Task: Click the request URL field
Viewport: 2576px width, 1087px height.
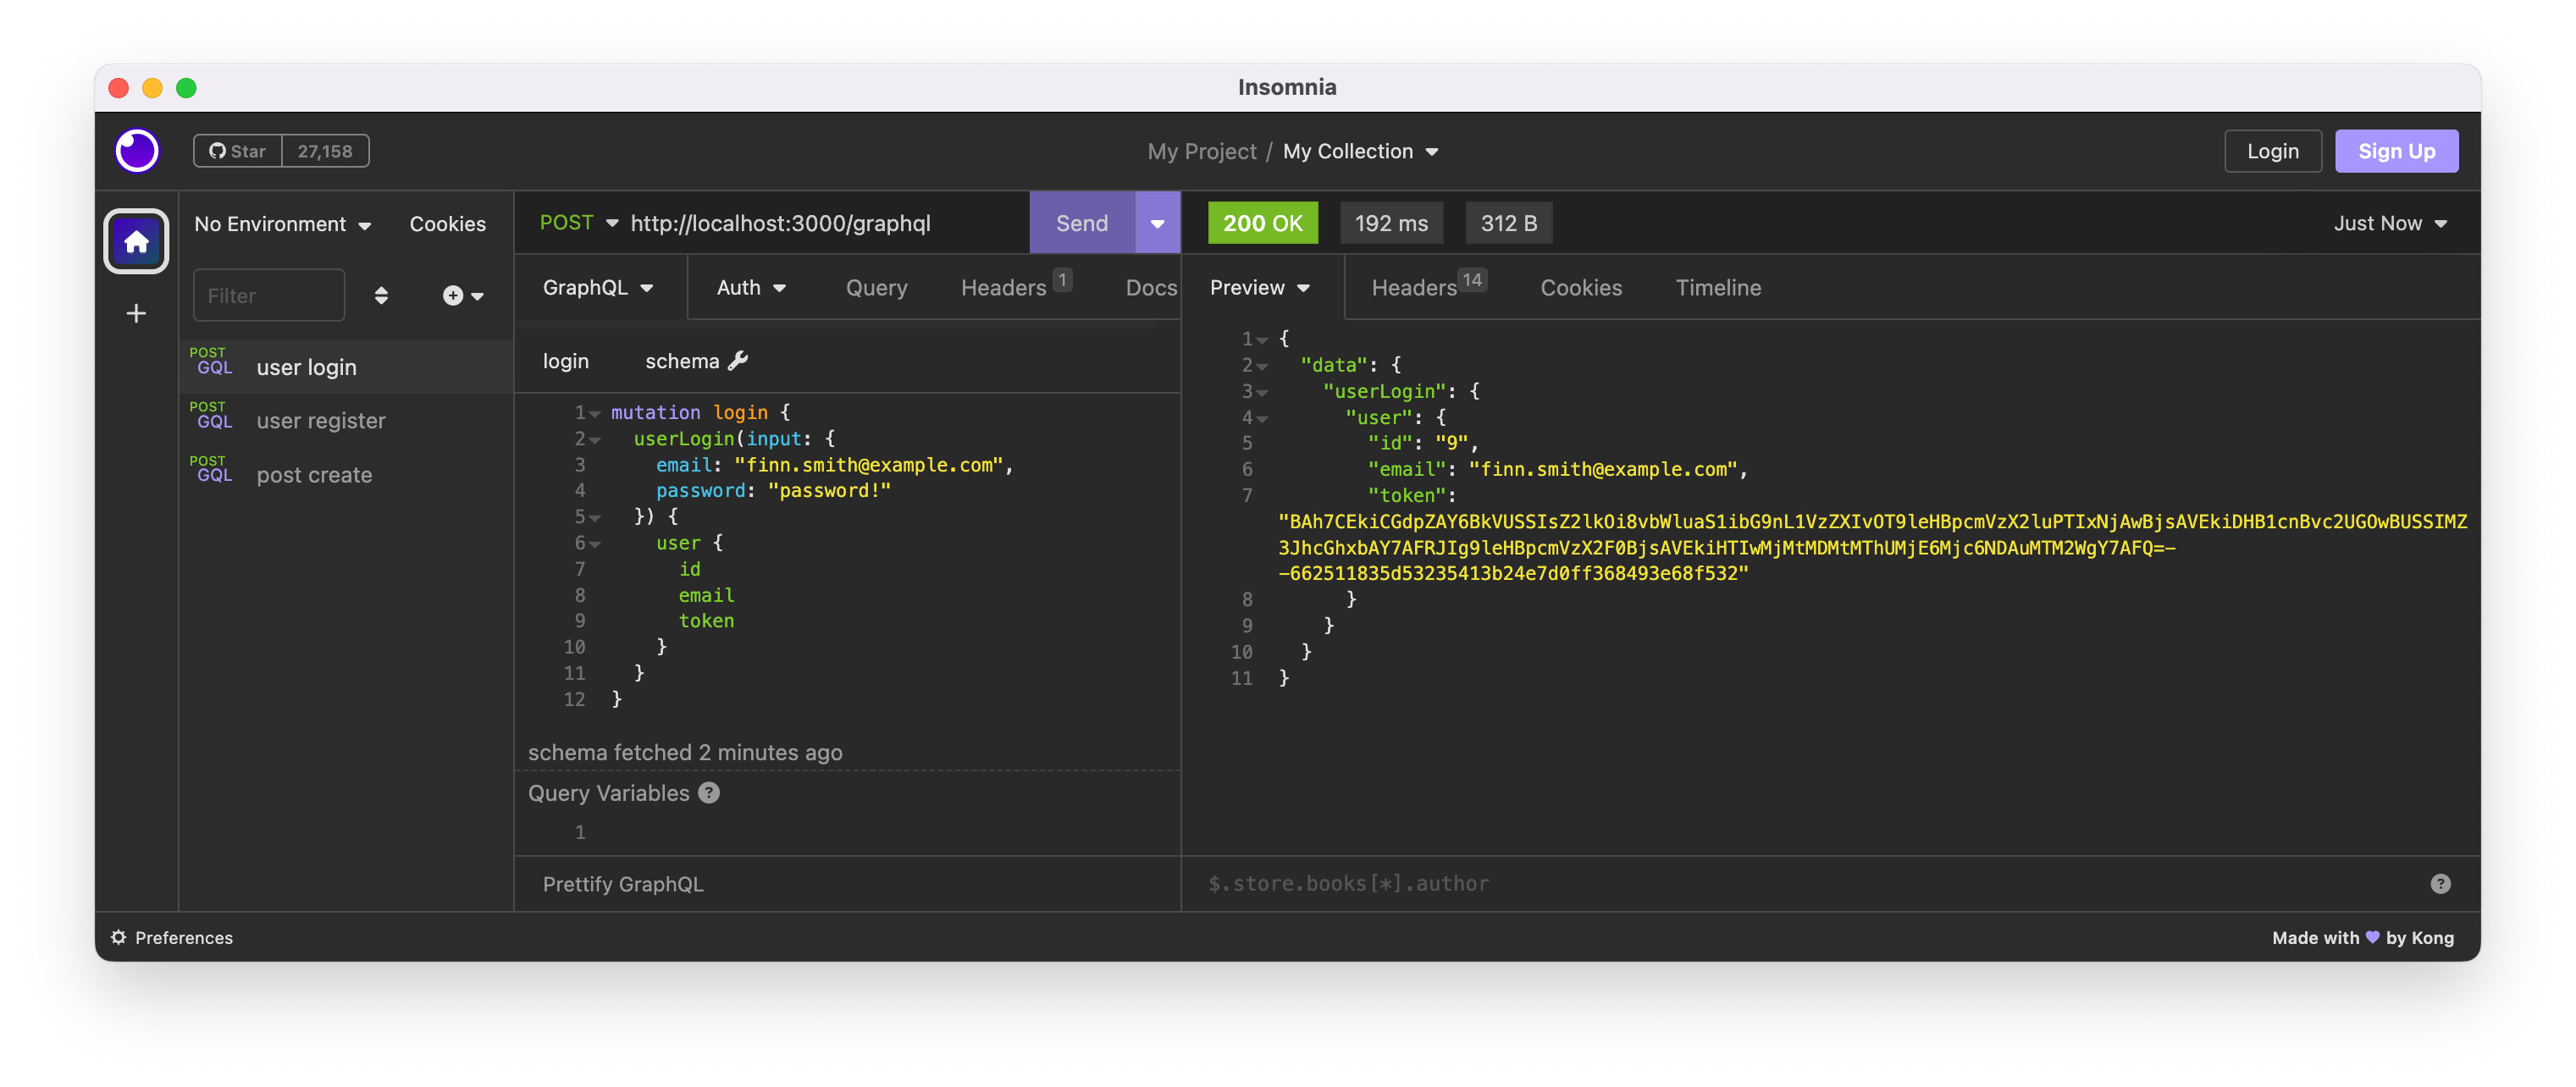Action: click(x=823, y=223)
